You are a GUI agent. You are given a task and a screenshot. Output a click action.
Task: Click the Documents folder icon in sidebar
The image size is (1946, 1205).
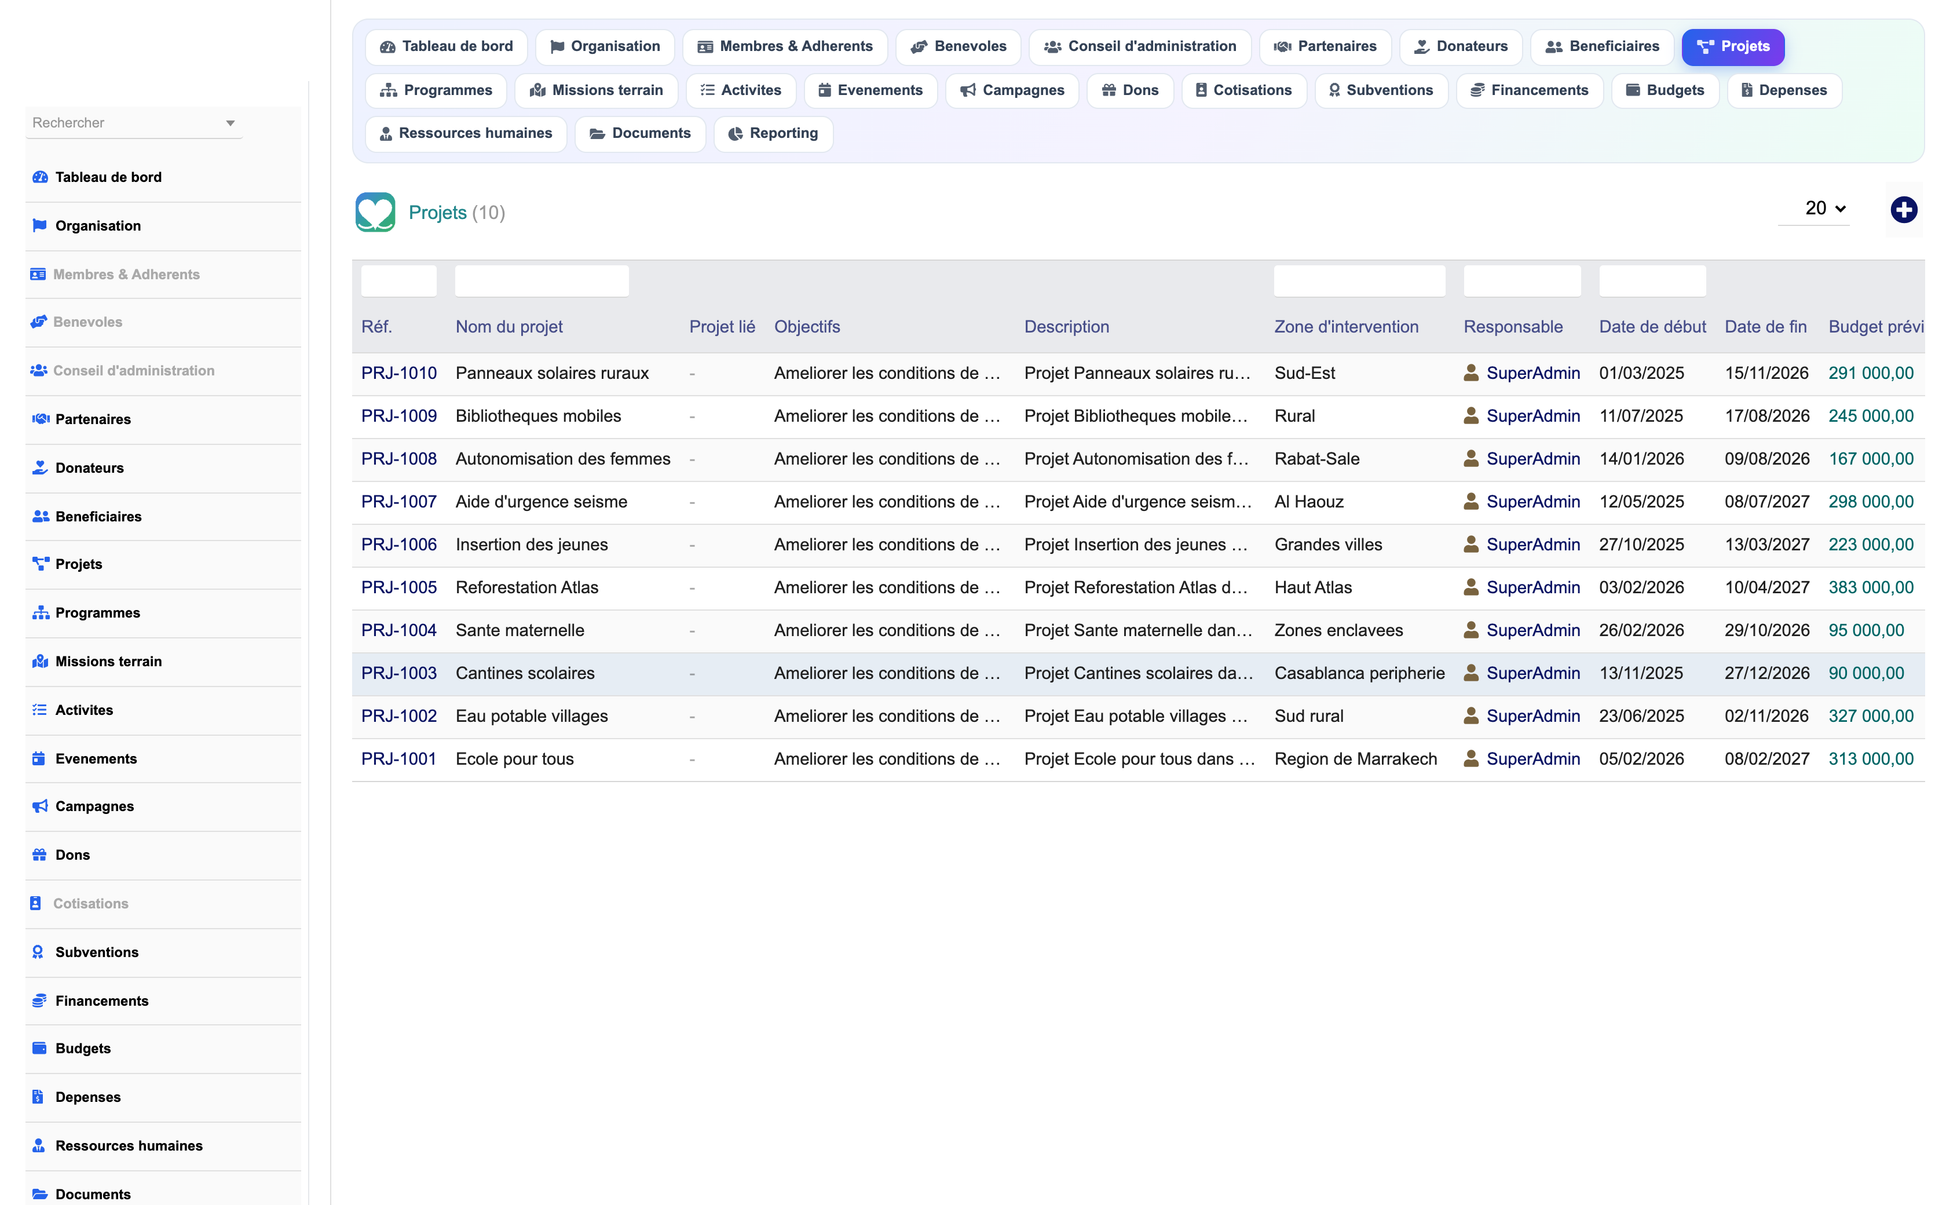point(40,1195)
